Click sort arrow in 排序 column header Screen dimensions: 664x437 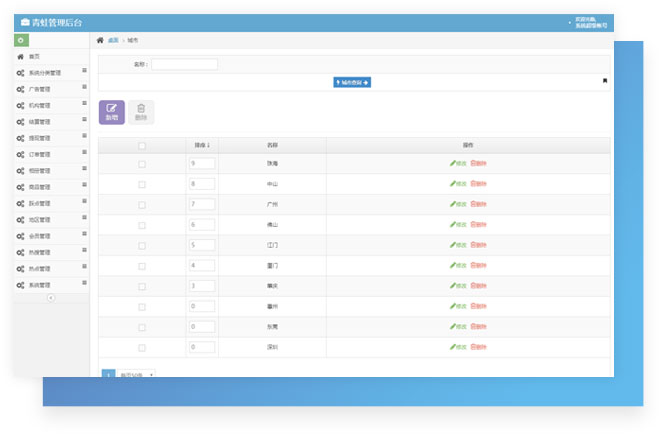pos(208,145)
